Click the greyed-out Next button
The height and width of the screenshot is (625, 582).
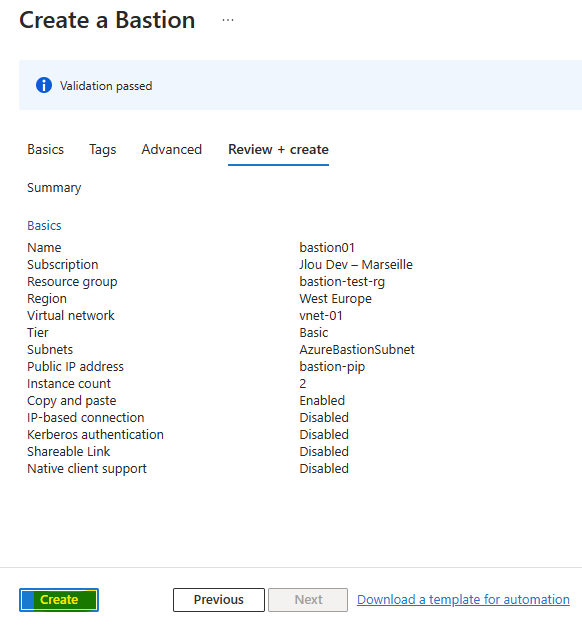pos(308,599)
